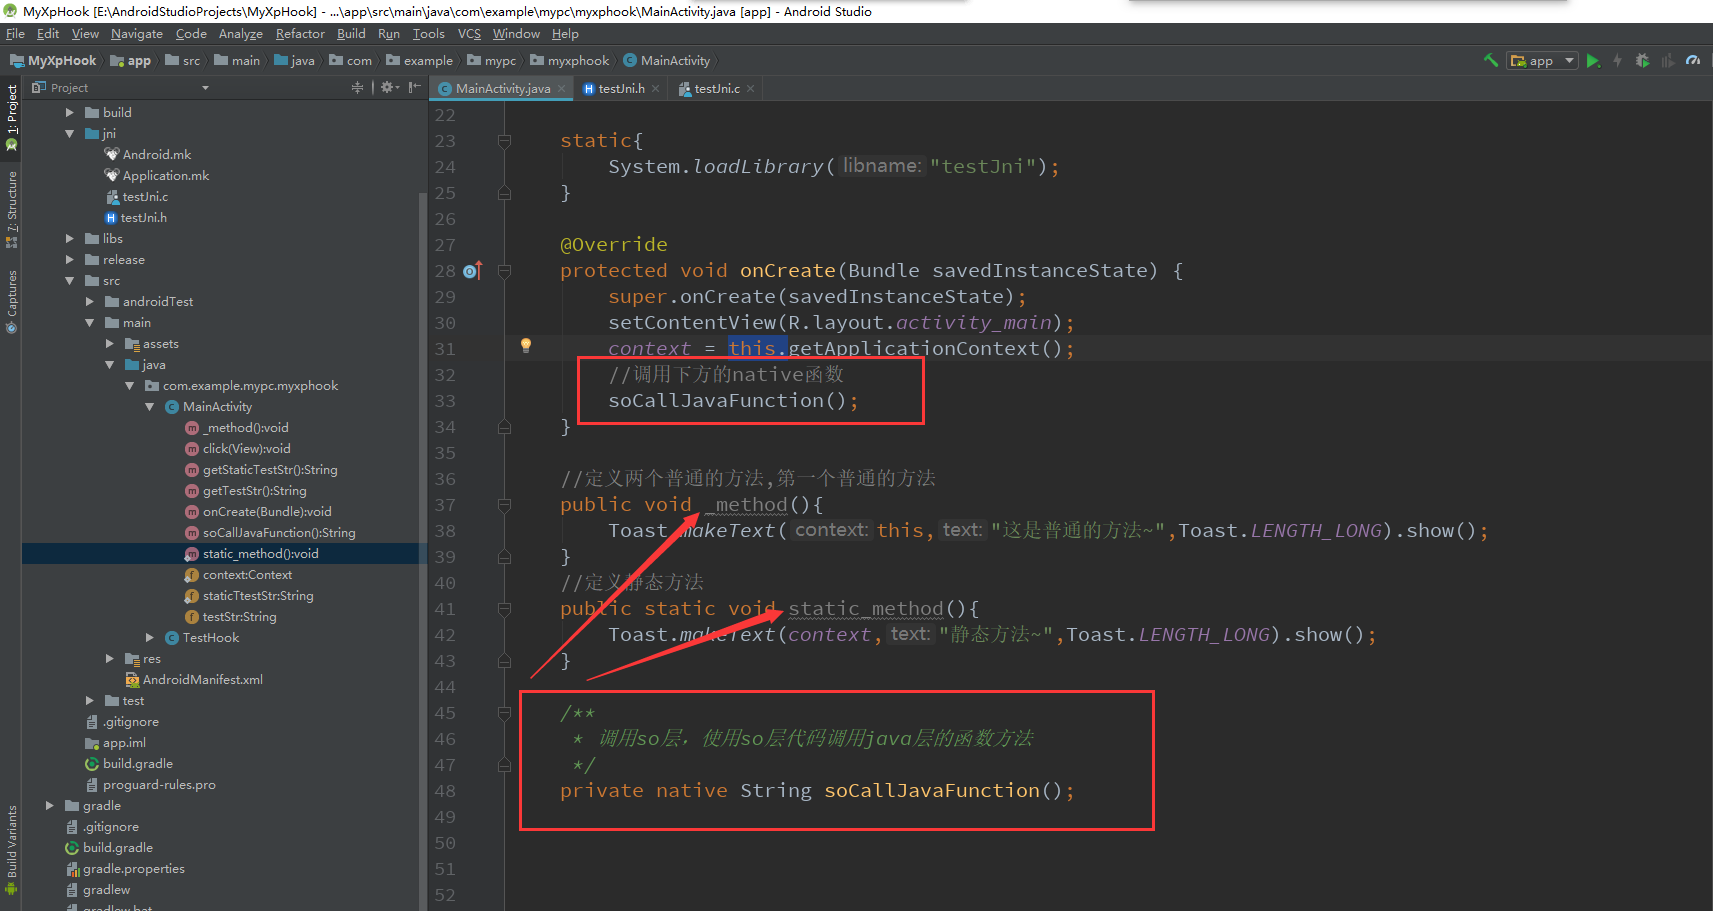This screenshot has width=1713, height=911.
Task: Expand the assets folder
Action: (x=110, y=343)
